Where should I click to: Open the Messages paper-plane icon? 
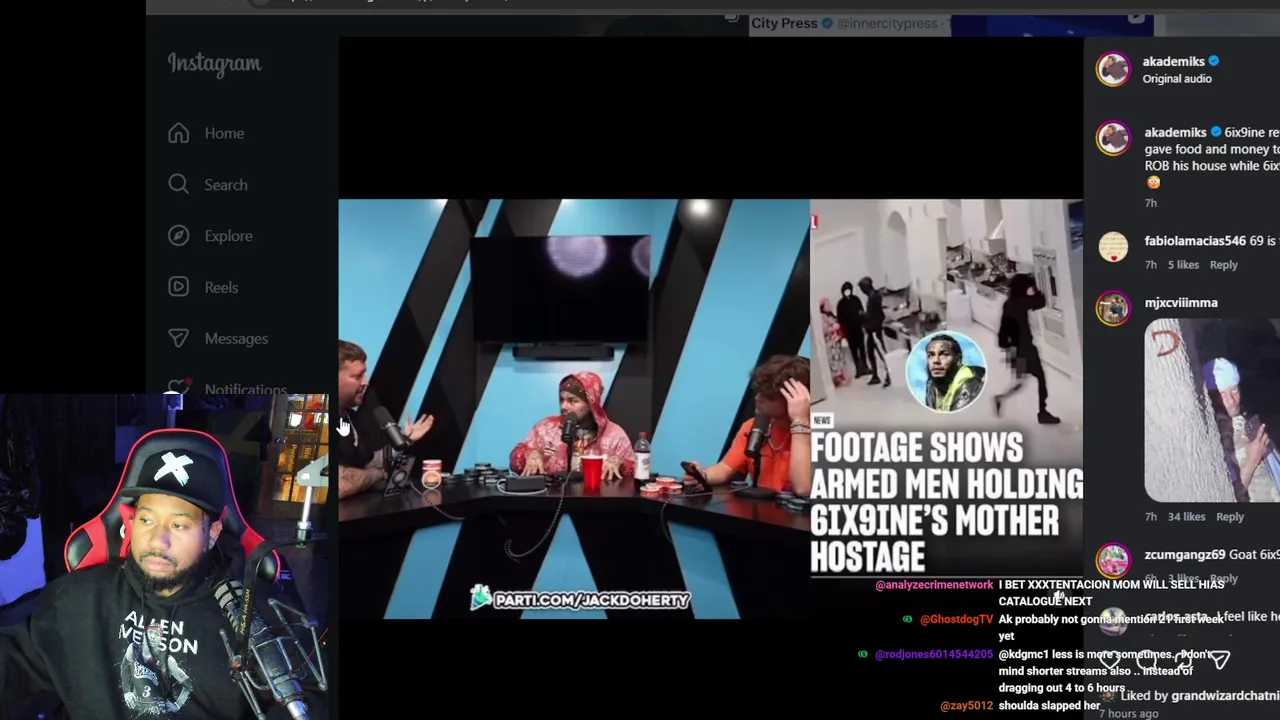179,338
